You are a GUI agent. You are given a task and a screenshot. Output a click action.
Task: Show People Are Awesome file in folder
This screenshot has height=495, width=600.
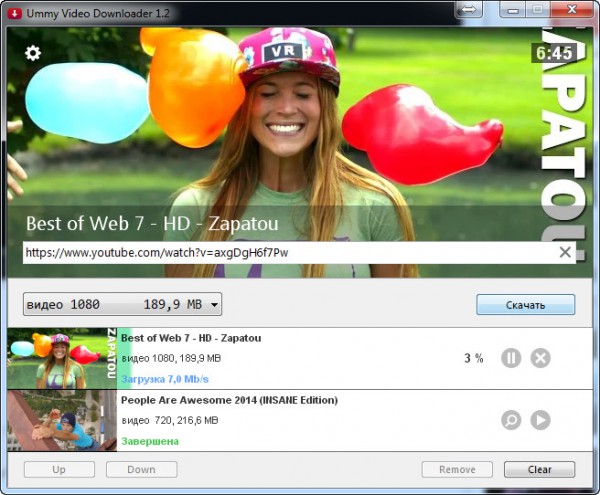pos(511,420)
